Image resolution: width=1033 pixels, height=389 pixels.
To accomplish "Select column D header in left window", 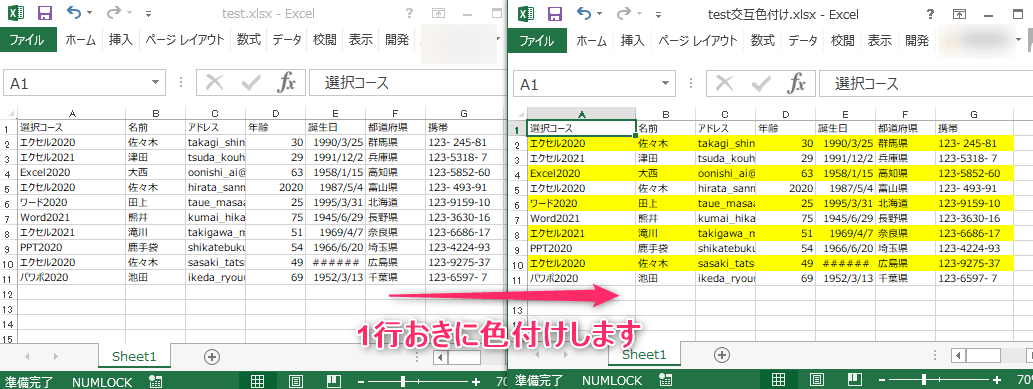I will pos(275,113).
